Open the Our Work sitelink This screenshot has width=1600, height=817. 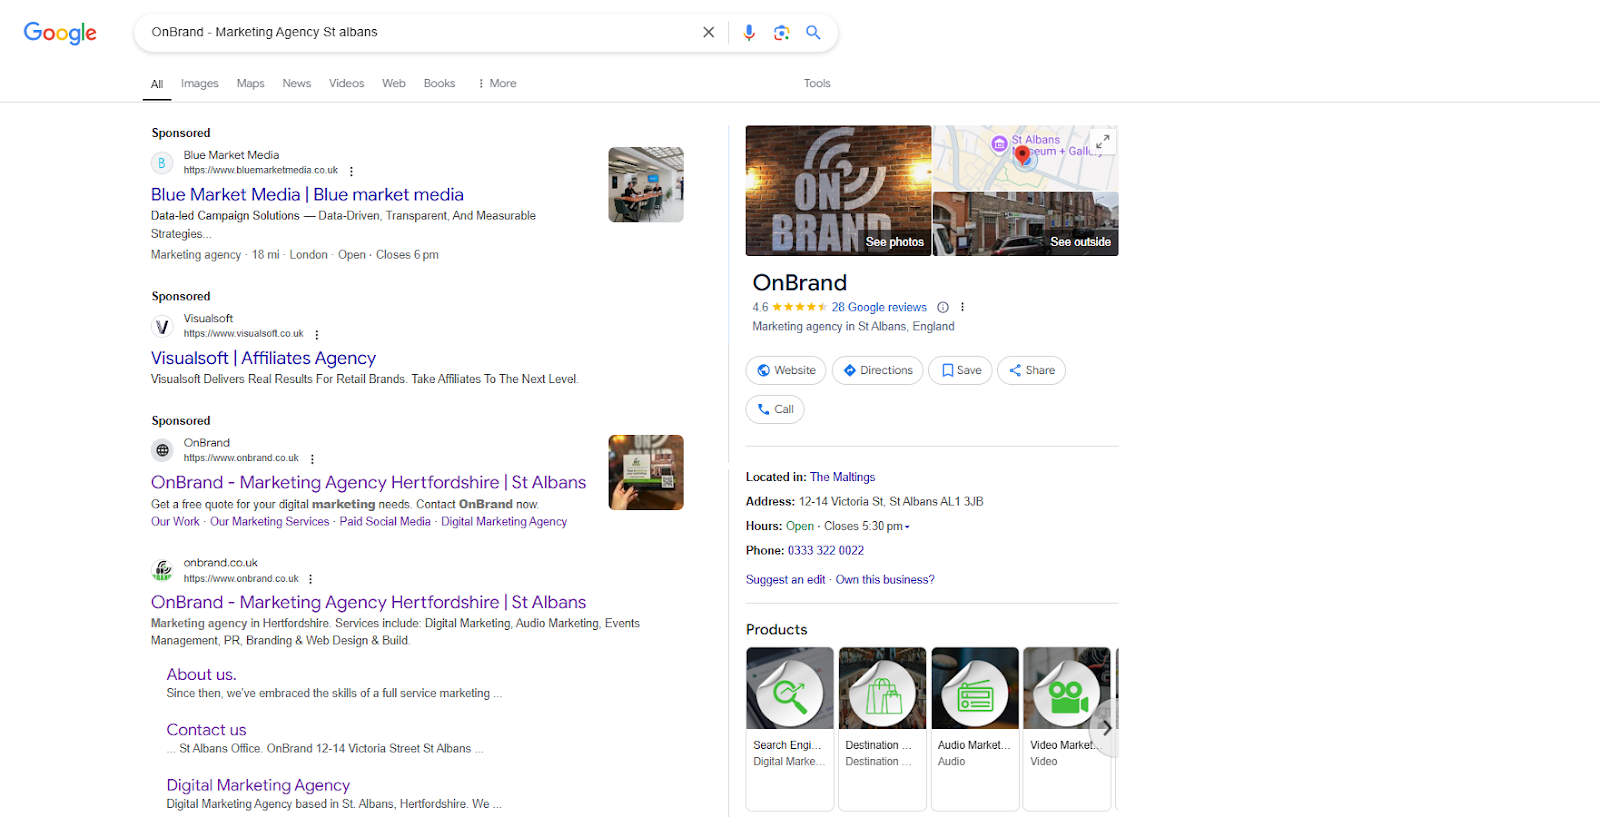pos(175,521)
